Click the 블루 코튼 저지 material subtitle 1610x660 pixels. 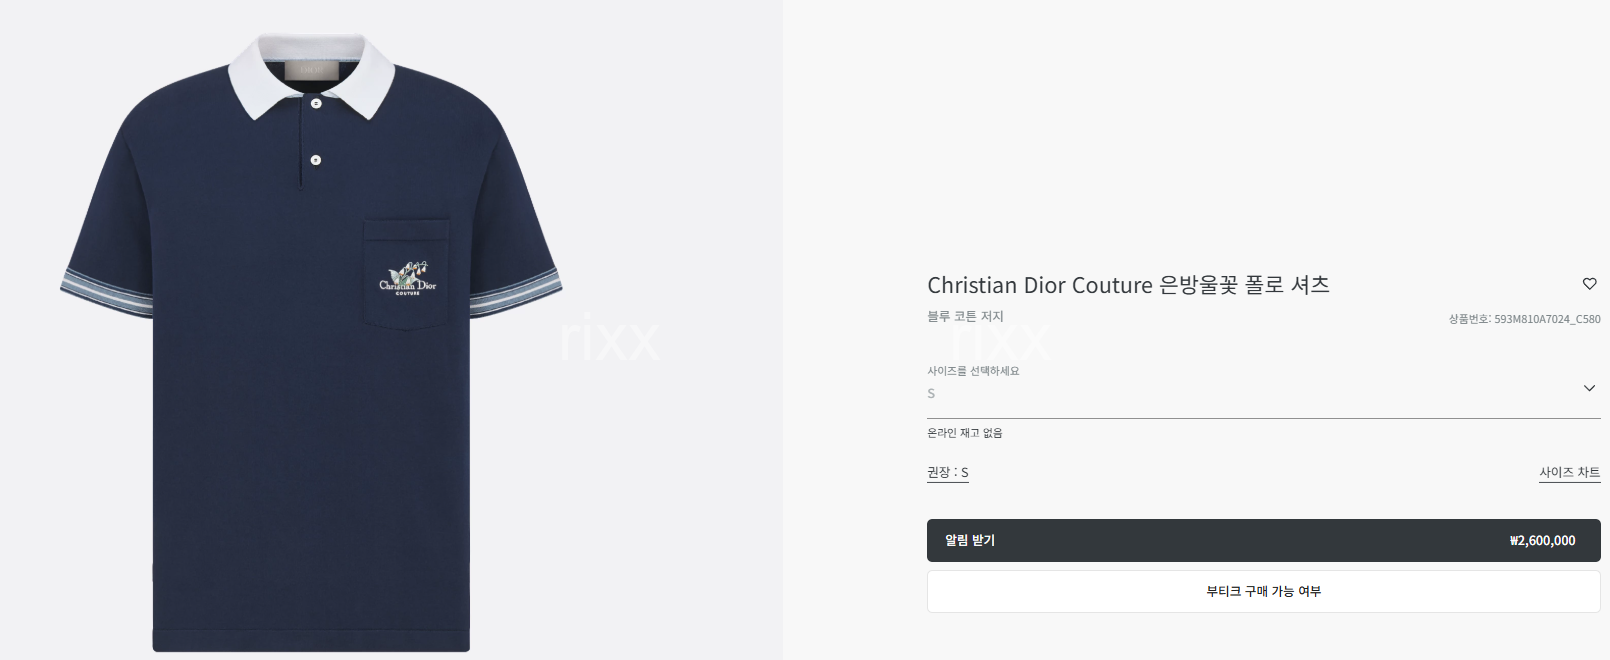click(965, 316)
